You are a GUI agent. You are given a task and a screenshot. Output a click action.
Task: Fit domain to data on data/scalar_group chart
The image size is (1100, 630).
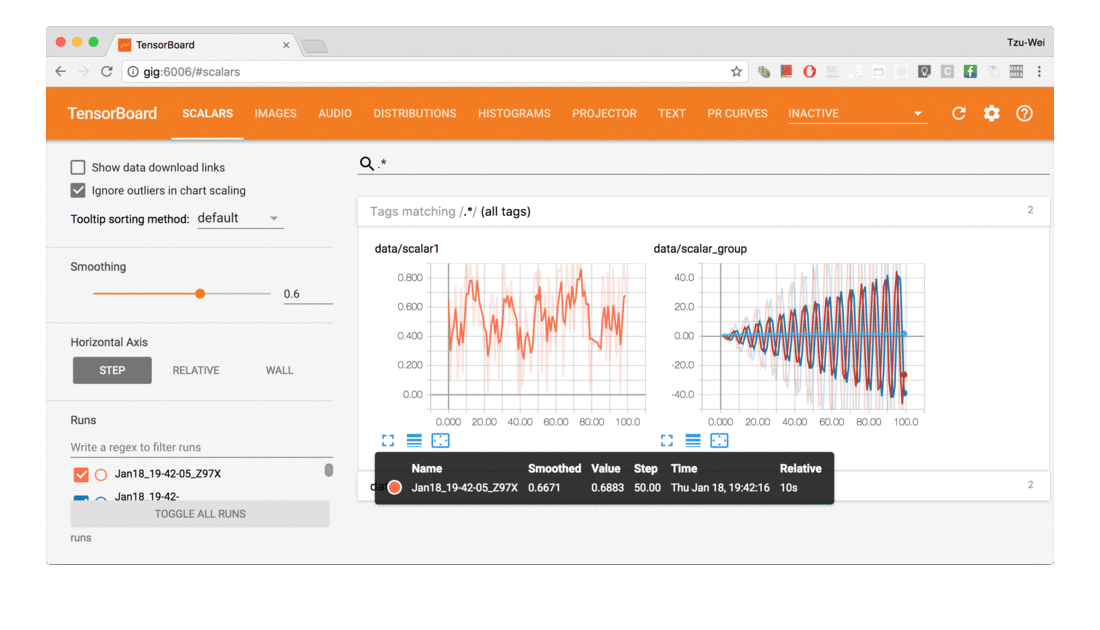point(719,440)
